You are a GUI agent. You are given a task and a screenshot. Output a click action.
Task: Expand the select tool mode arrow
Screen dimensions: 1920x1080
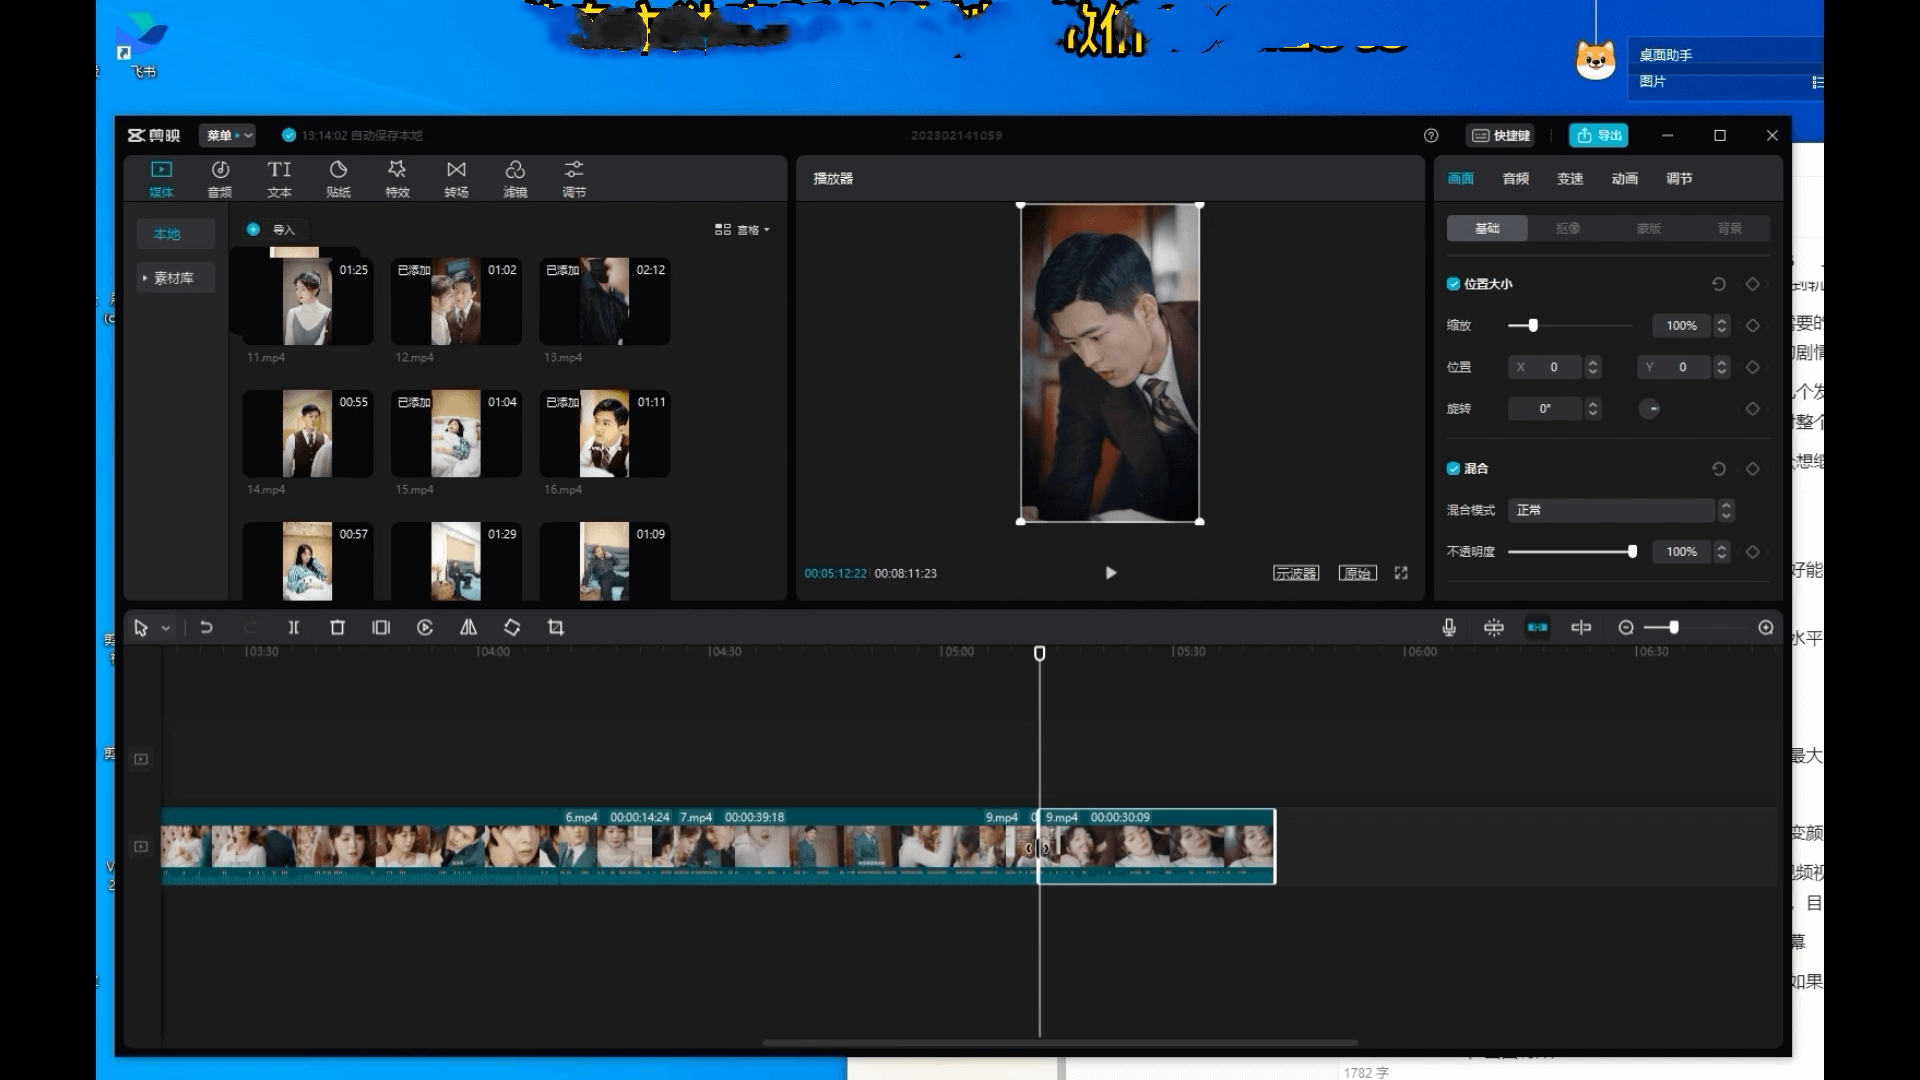click(166, 628)
